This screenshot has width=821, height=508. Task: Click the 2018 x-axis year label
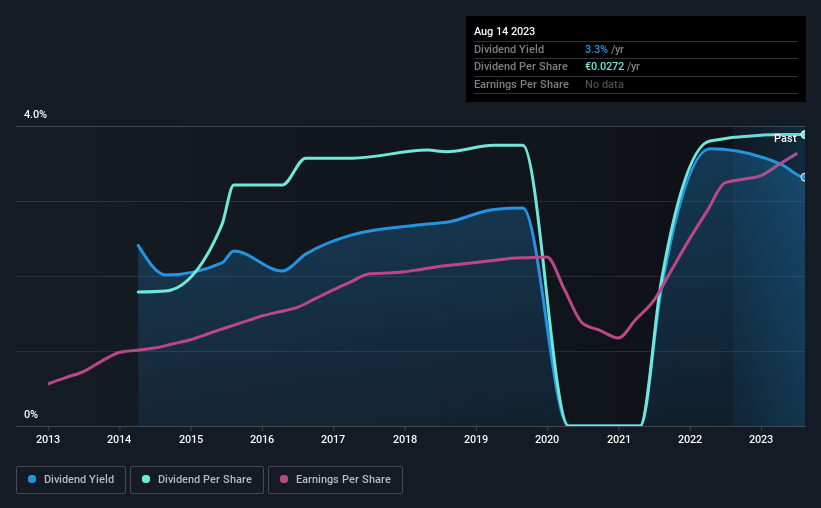point(405,439)
